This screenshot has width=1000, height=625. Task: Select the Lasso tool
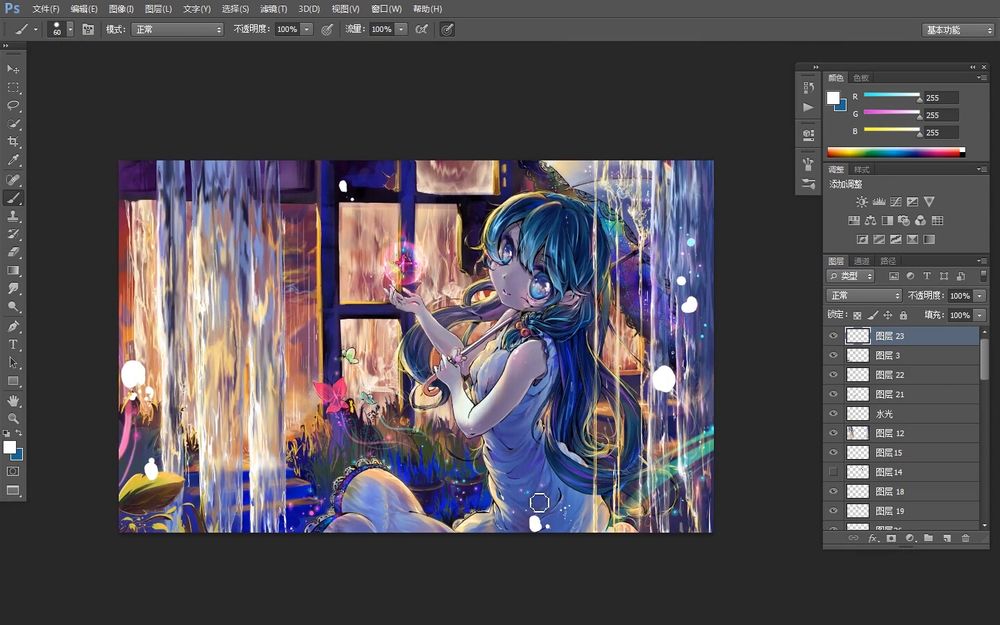tap(14, 105)
